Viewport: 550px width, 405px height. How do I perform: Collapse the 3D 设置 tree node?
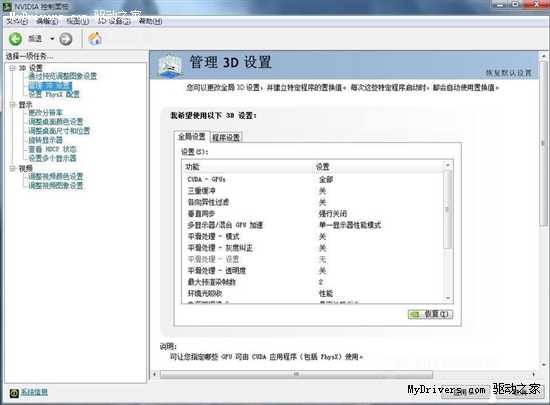[x=13, y=68]
